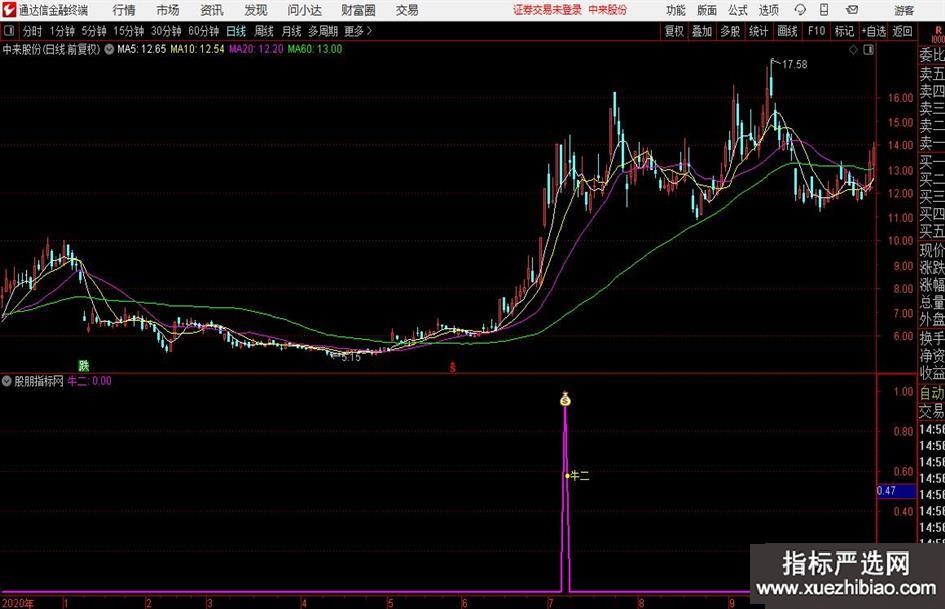The height and width of the screenshot is (609, 945).
Task: Open the mail envelope icon
Action: (852, 10)
